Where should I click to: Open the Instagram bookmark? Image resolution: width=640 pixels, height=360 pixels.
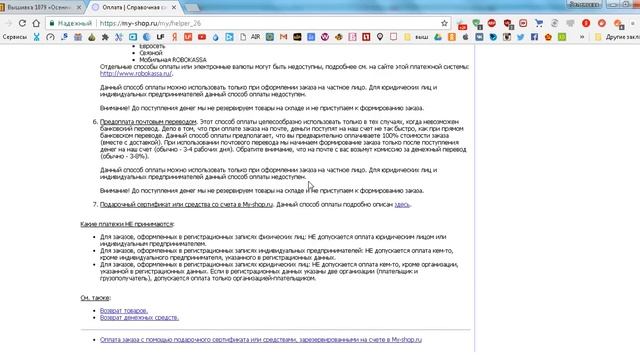coord(507,37)
